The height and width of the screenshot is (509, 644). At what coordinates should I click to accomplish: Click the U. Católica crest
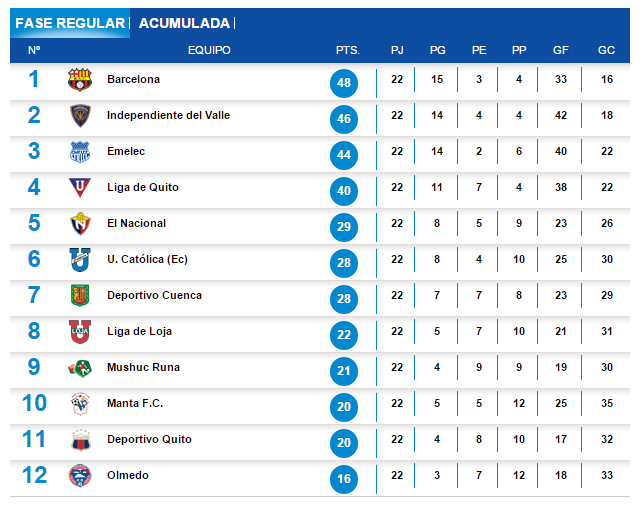coord(80,260)
